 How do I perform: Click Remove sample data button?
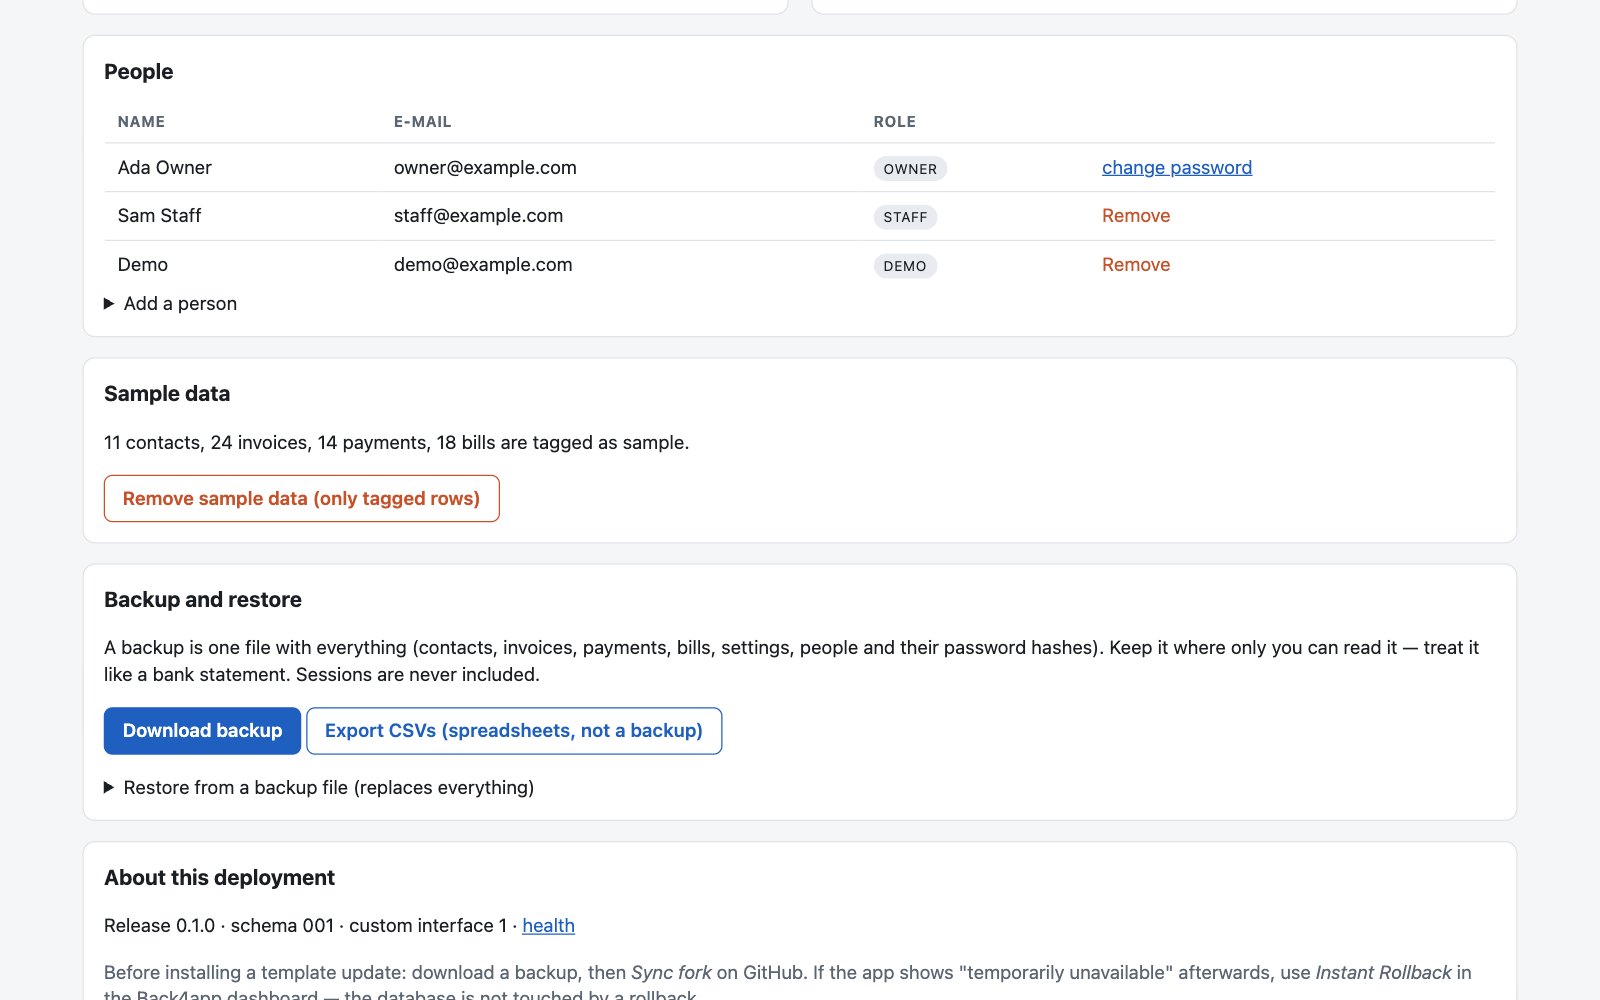click(x=301, y=498)
